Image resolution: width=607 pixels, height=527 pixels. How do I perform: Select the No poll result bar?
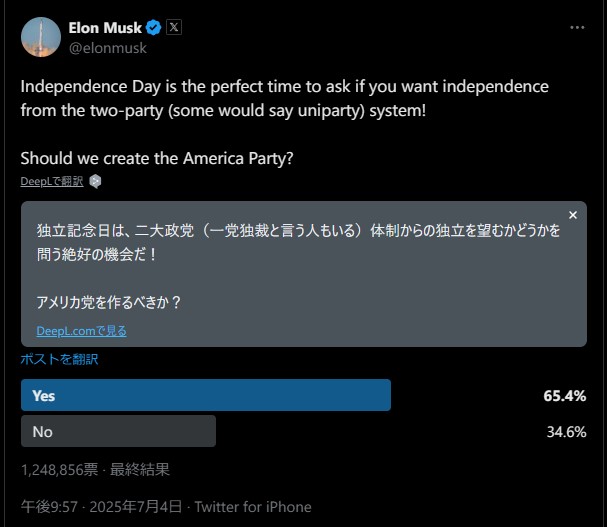click(x=118, y=431)
